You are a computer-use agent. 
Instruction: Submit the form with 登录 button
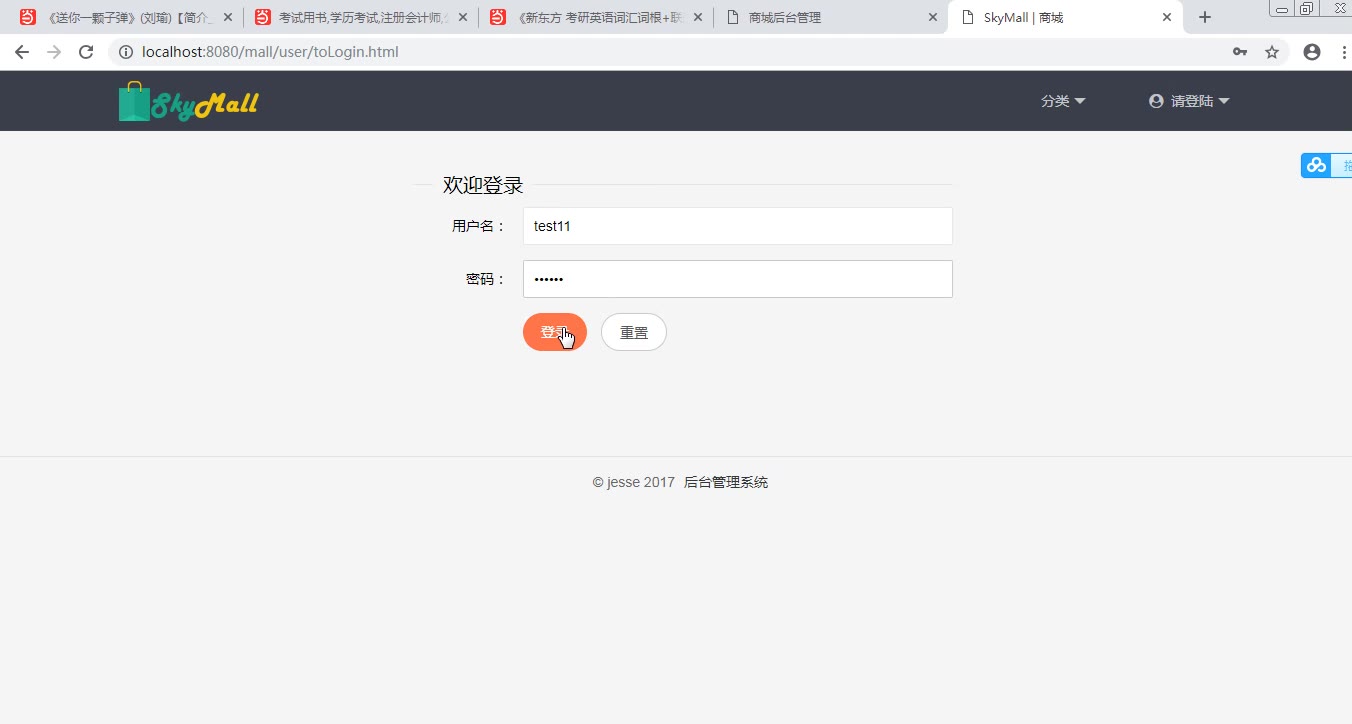click(x=555, y=332)
